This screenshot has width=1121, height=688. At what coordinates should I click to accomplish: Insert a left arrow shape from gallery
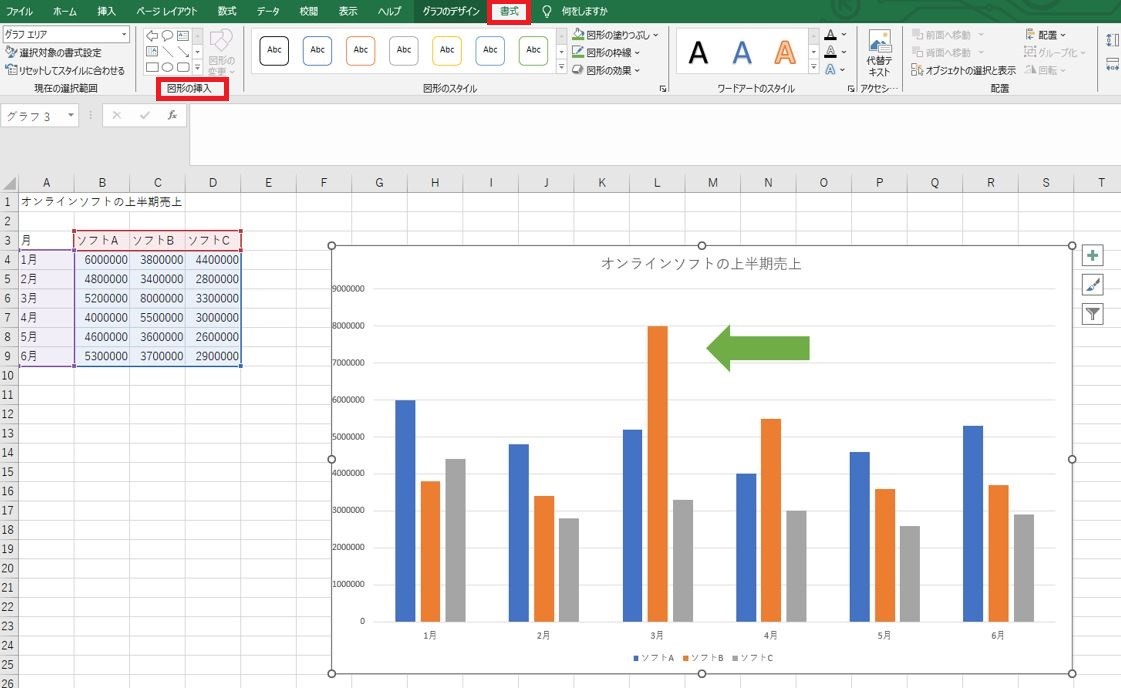(152, 36)
